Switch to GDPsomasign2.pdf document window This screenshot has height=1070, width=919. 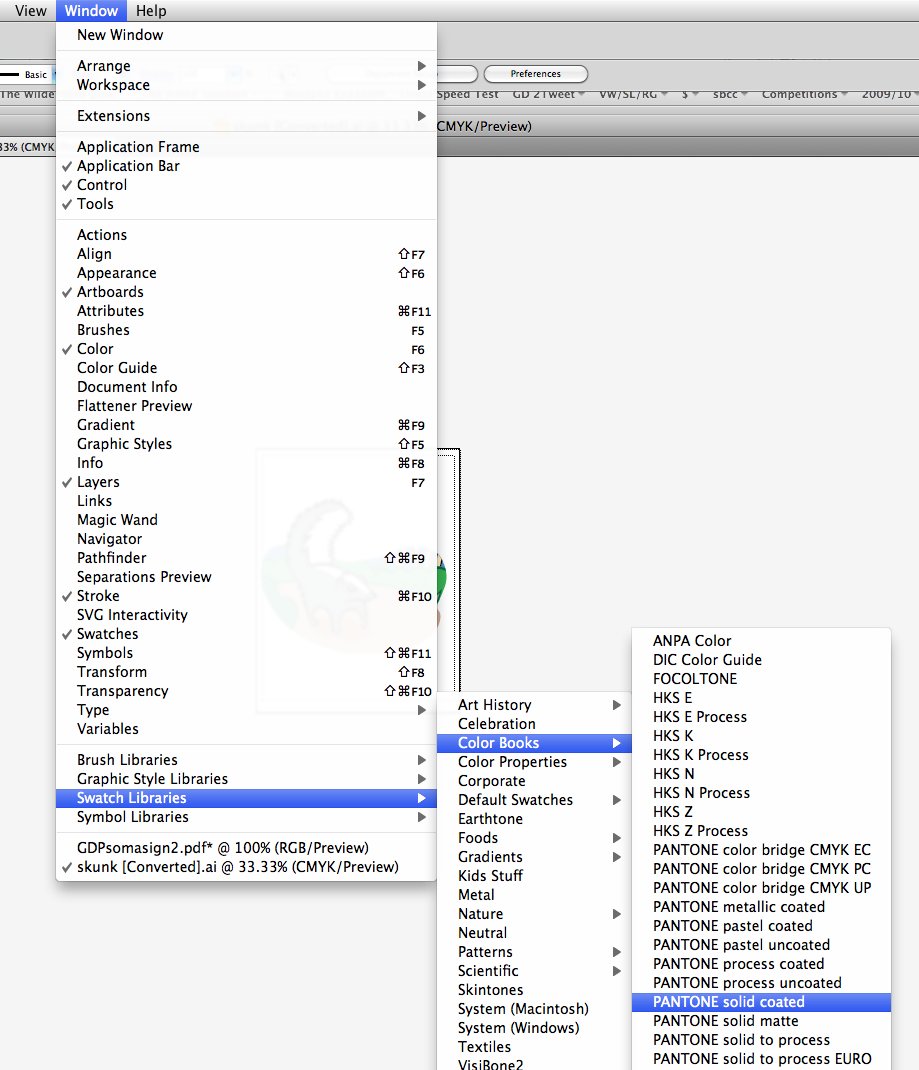[246, 848]
